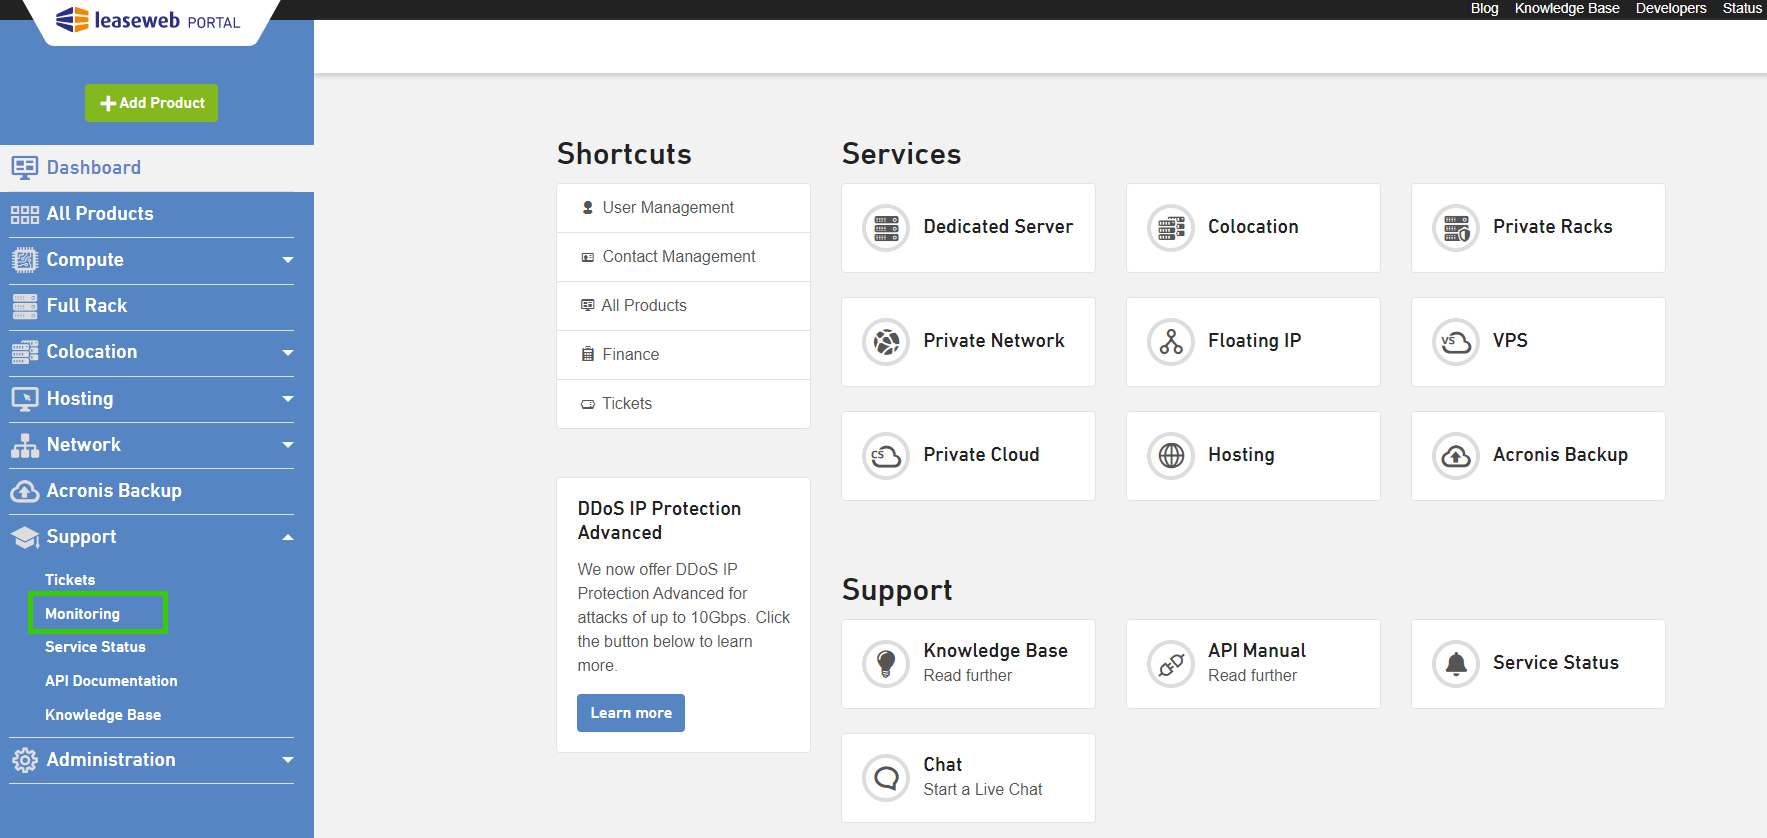The height and width of the screenshot is (838, 1767).
Task: Click the Dedicated Server label
Action: [998, 227]
